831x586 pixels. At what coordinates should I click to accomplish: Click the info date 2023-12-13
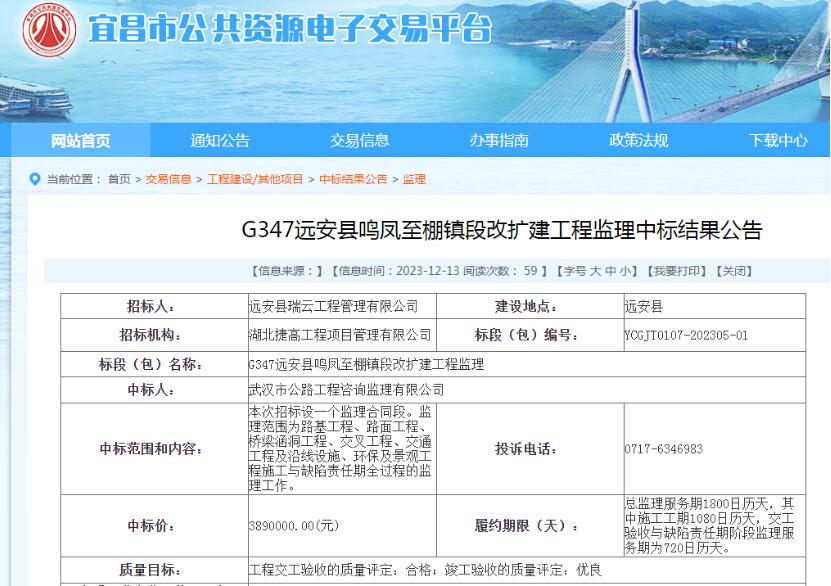pos(427,271)
